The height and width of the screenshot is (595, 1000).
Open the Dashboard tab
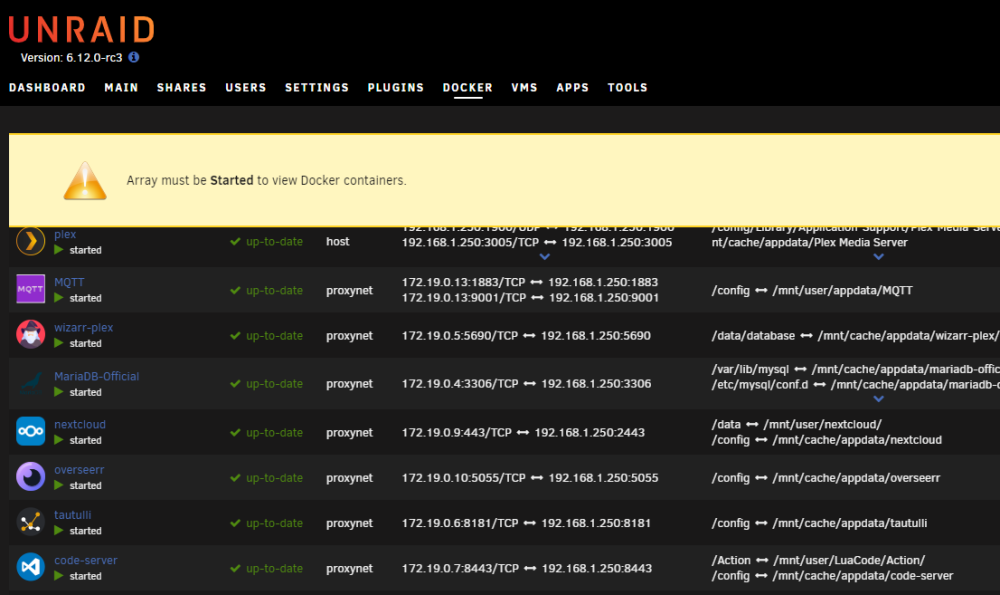coord(47,87)
